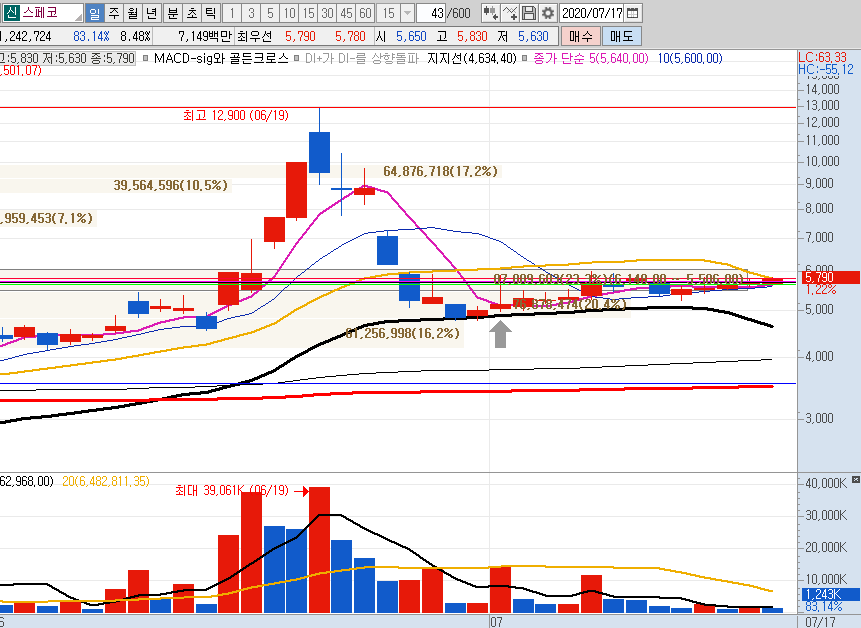The width and height of the screenshot is (861, 628).
Task: Click the 매수 buy button
Action: (581, 37)
